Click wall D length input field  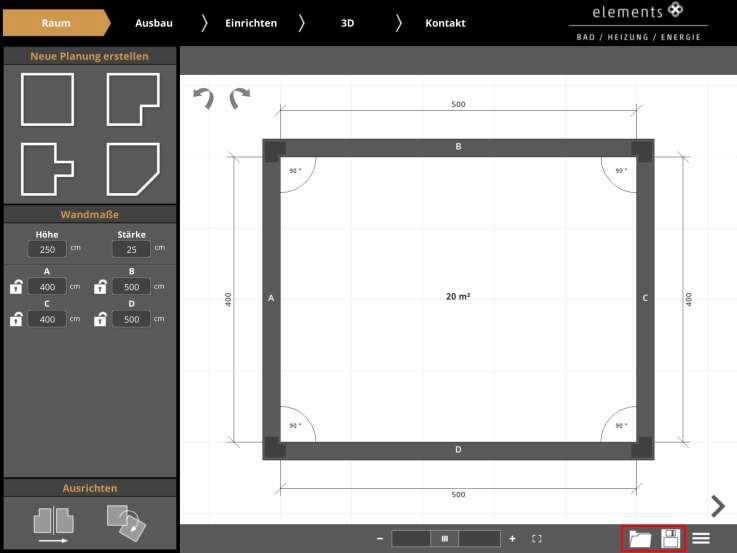click(x=131, y=319)
